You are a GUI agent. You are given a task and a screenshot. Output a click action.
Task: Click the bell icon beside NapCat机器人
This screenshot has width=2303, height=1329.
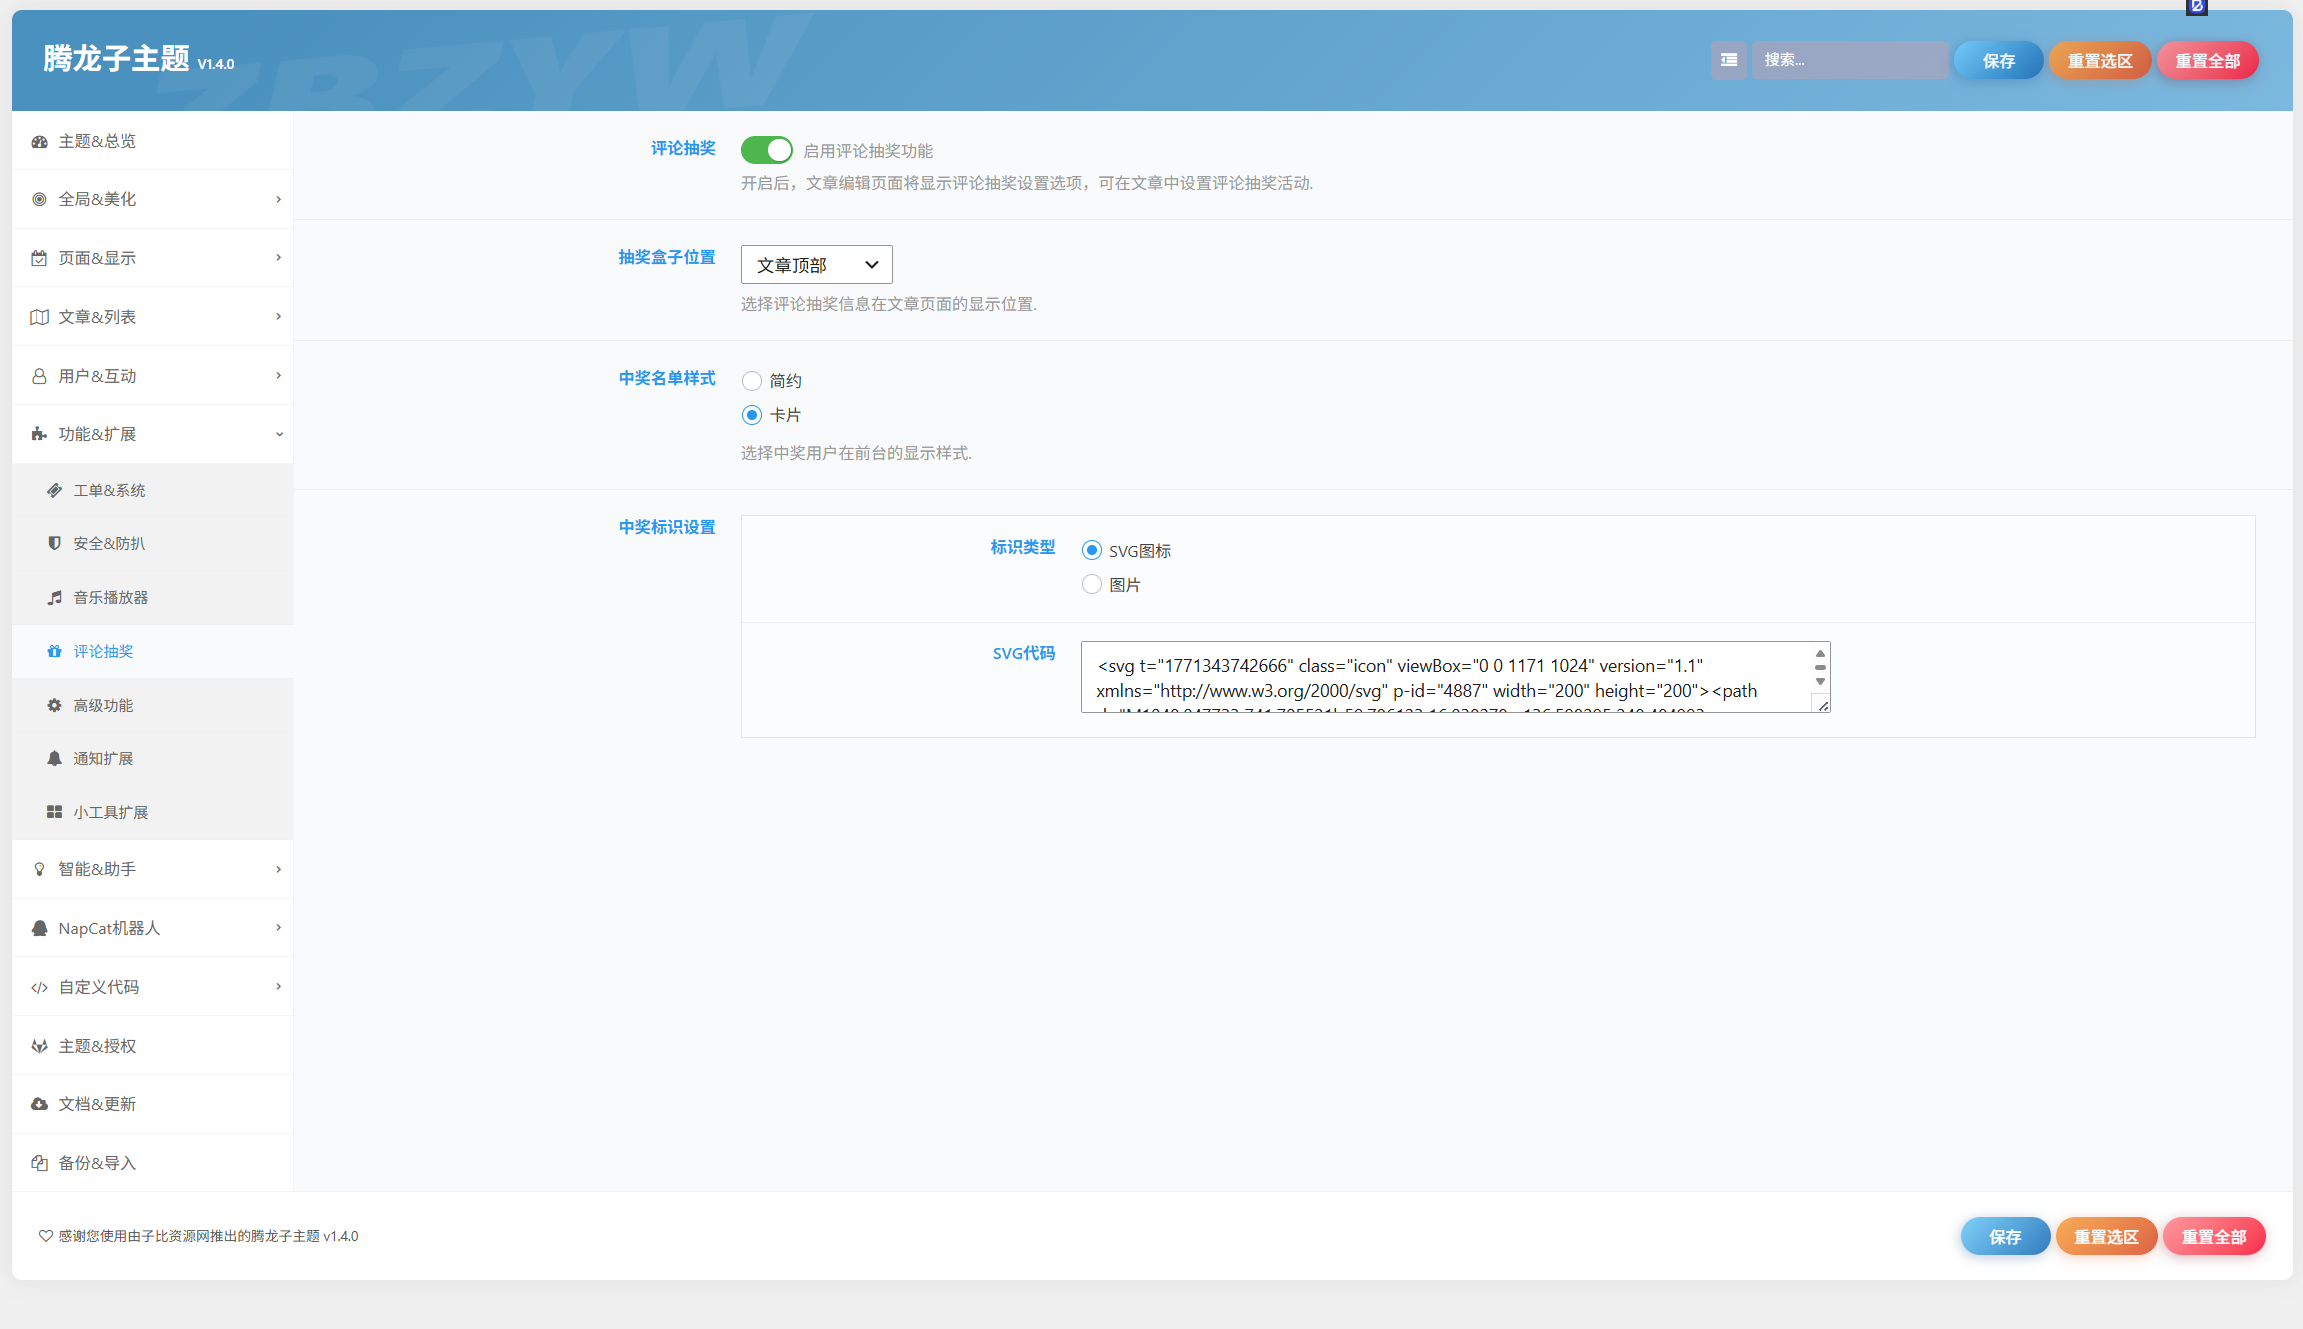(39, 928)
